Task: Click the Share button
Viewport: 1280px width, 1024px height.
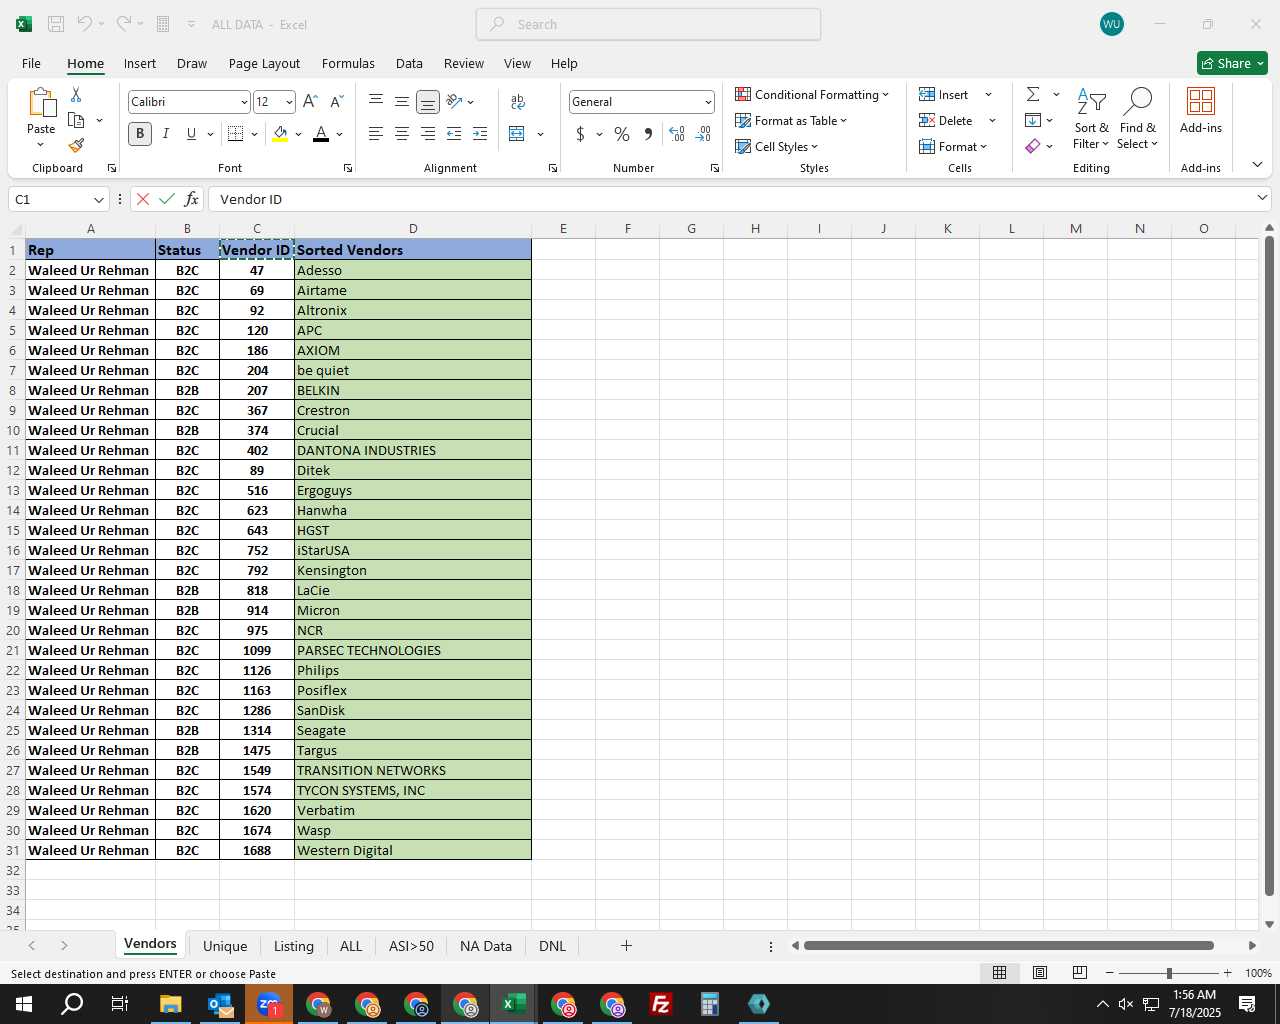Action: coord(1232,63)
